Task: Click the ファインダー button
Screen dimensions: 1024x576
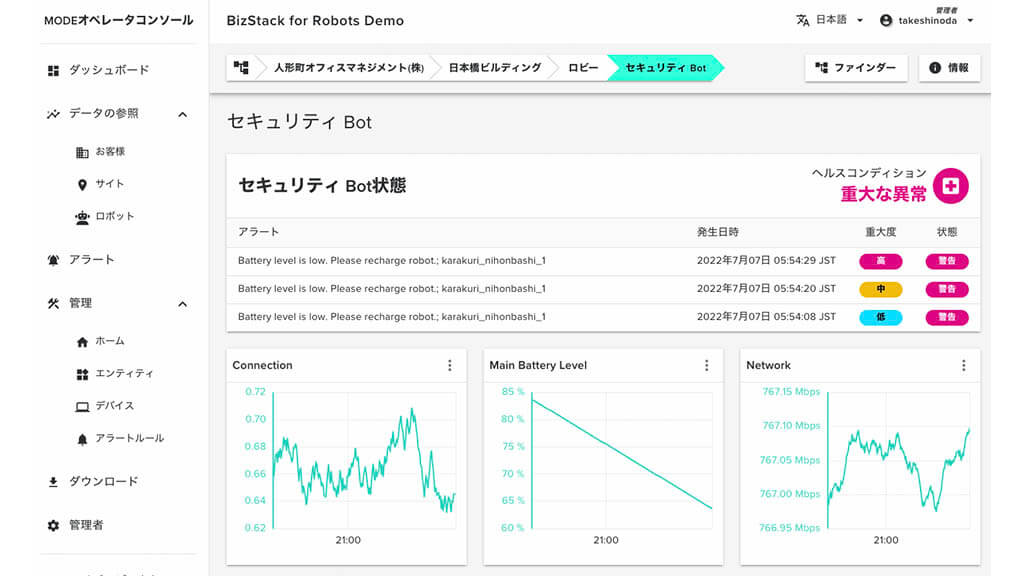Action: 856,68
